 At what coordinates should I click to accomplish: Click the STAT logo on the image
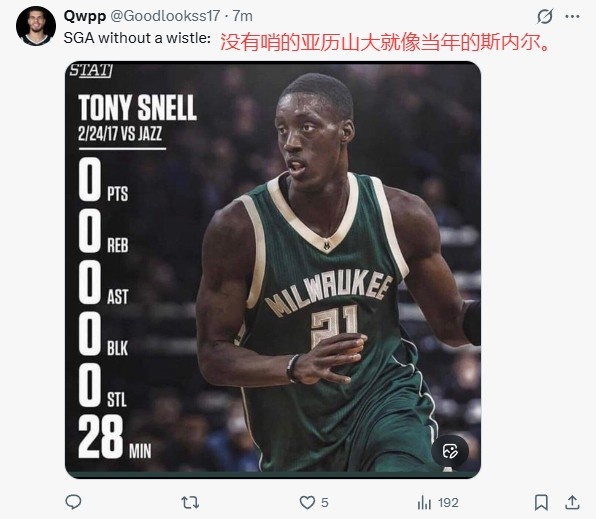91,70
